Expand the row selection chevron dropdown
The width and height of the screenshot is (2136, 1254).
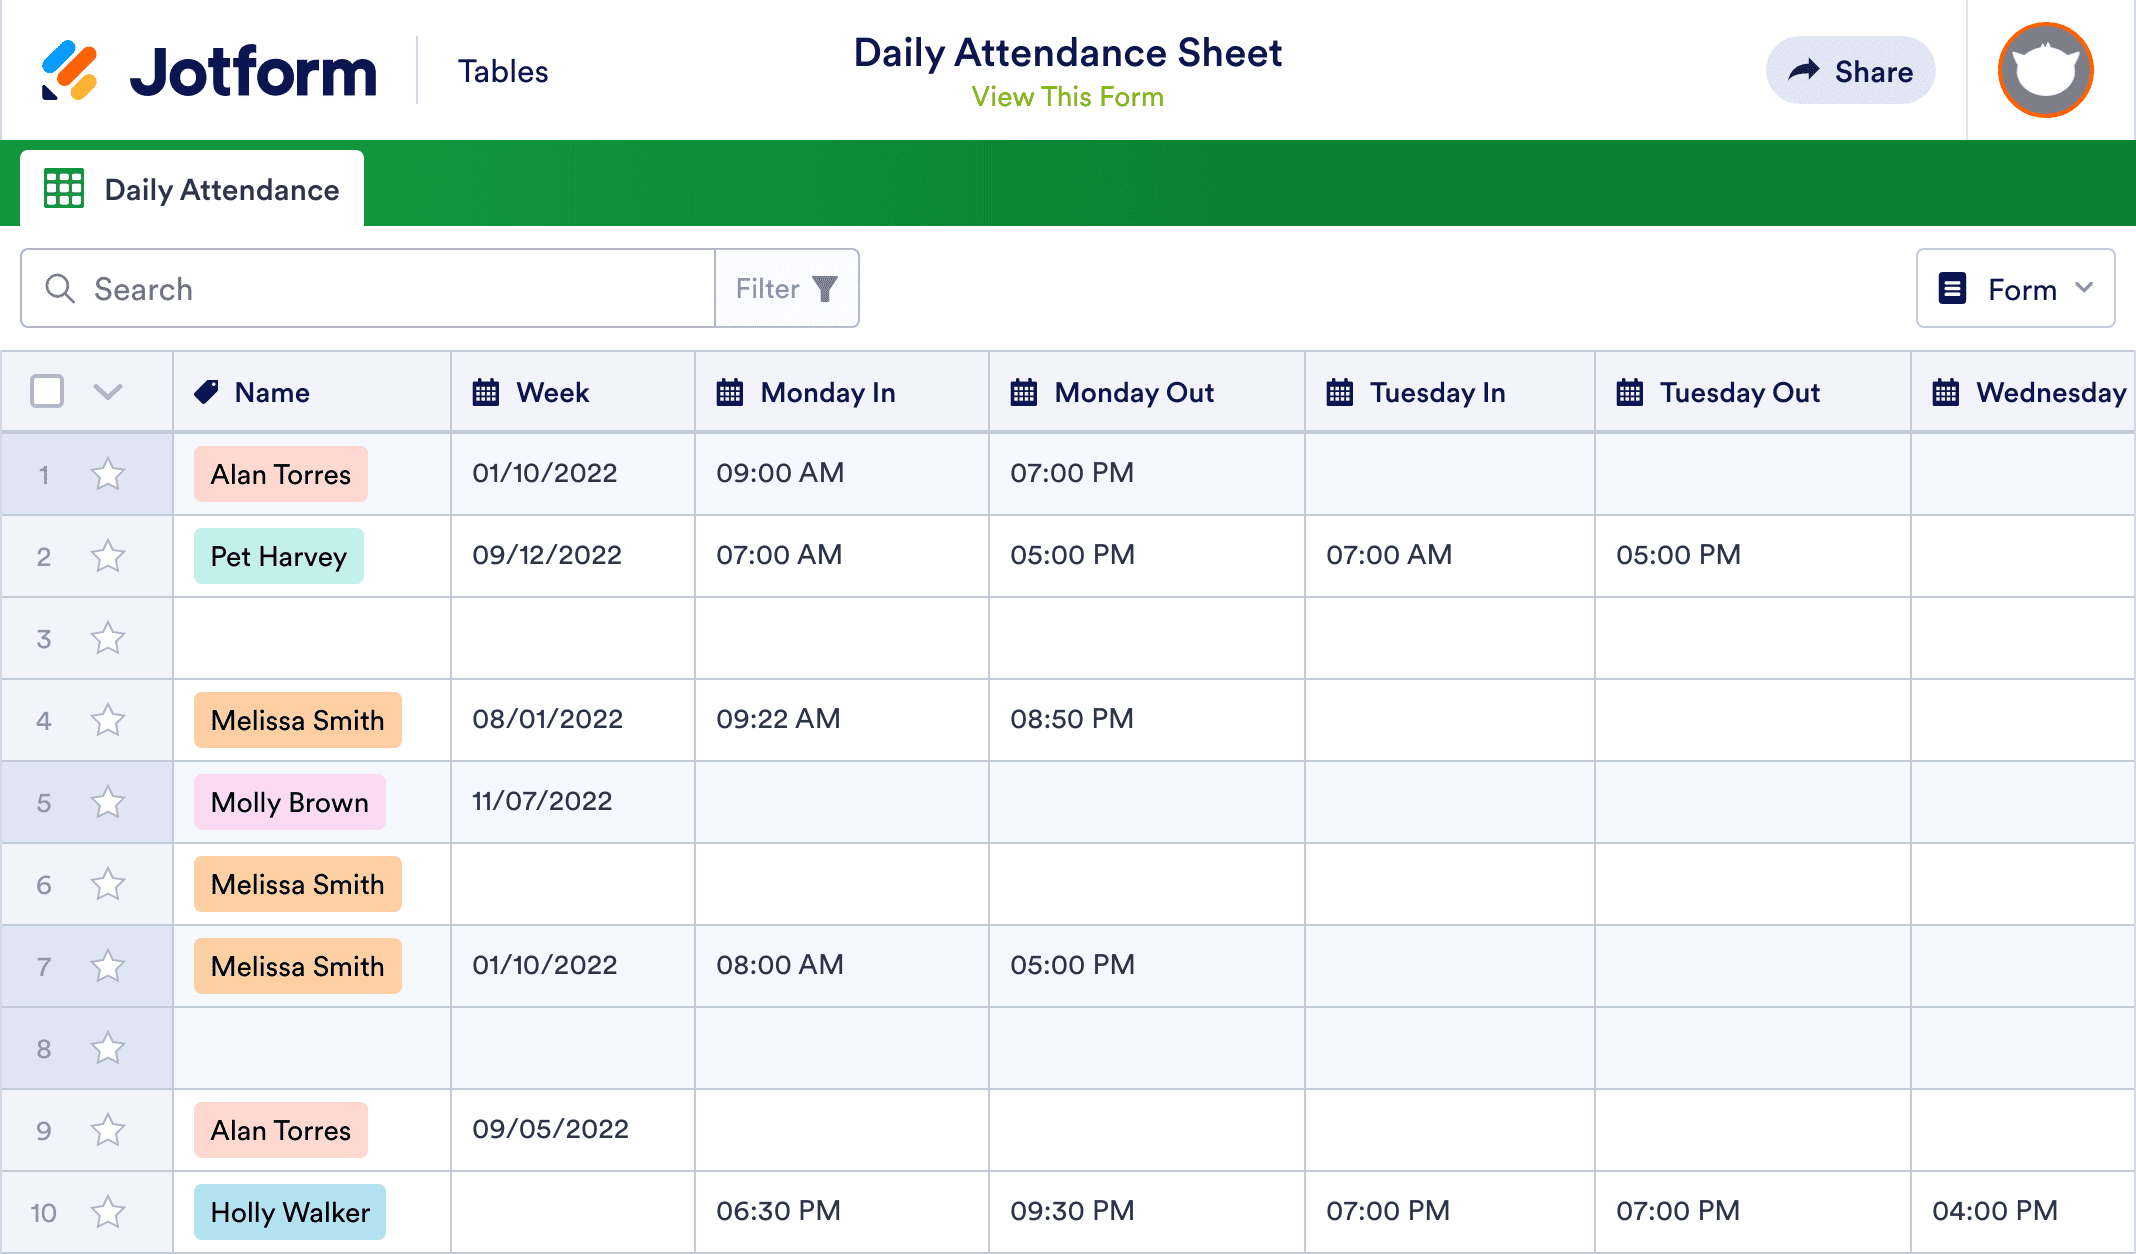tap(108, 391)
